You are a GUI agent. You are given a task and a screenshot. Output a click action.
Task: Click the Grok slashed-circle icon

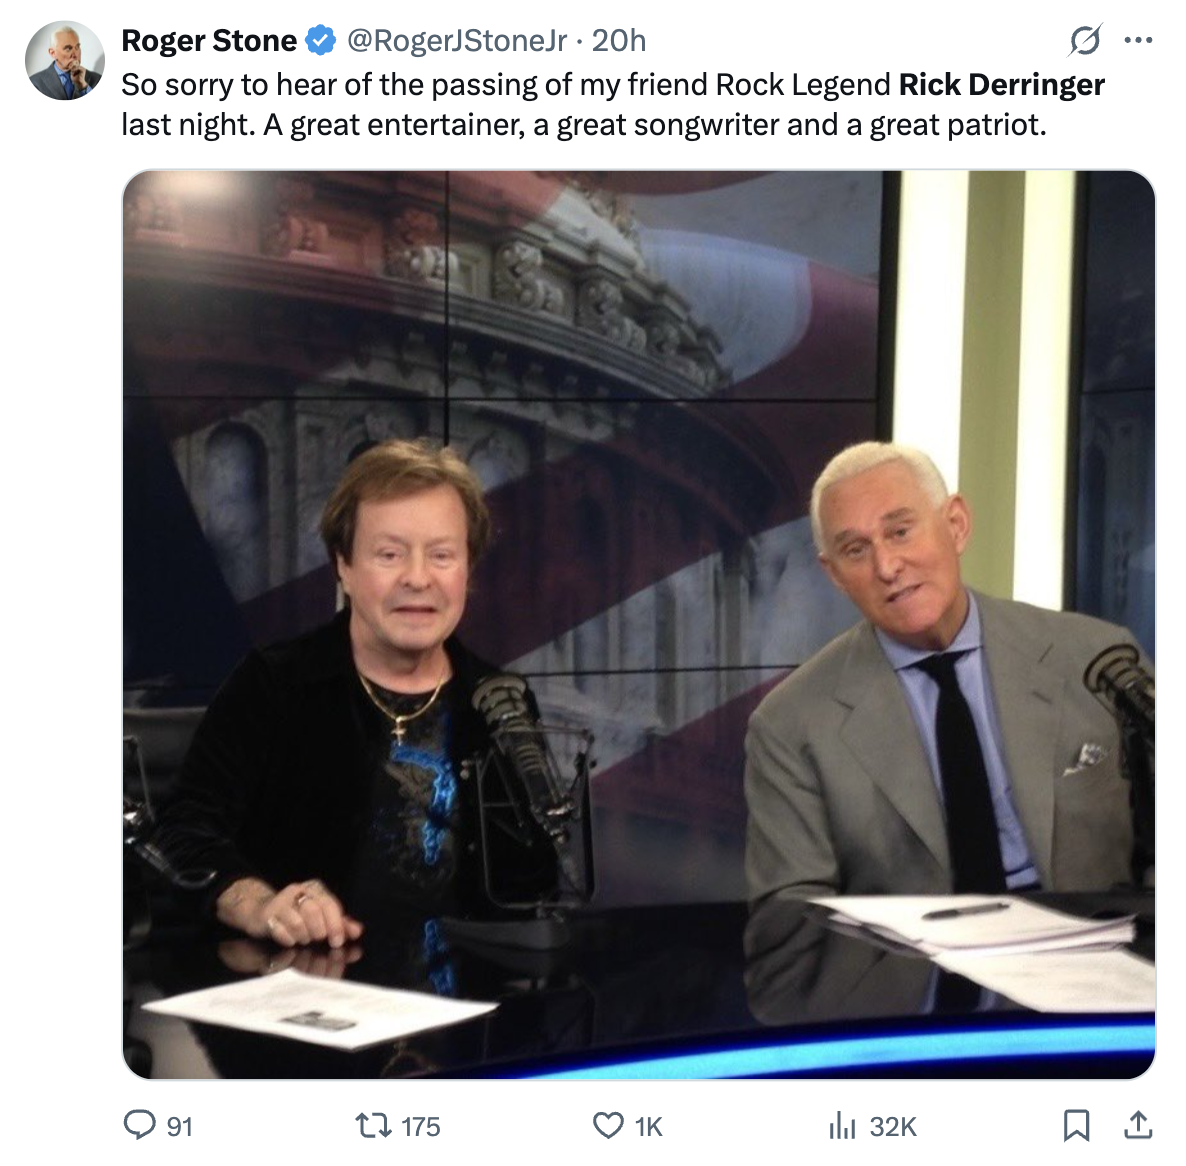click(1085, 40)
